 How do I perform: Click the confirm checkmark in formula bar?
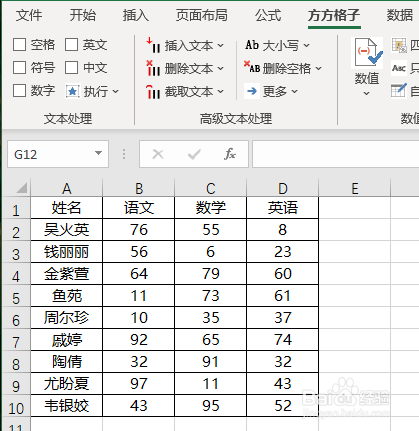pyautogui.click(x=194, y=154)
